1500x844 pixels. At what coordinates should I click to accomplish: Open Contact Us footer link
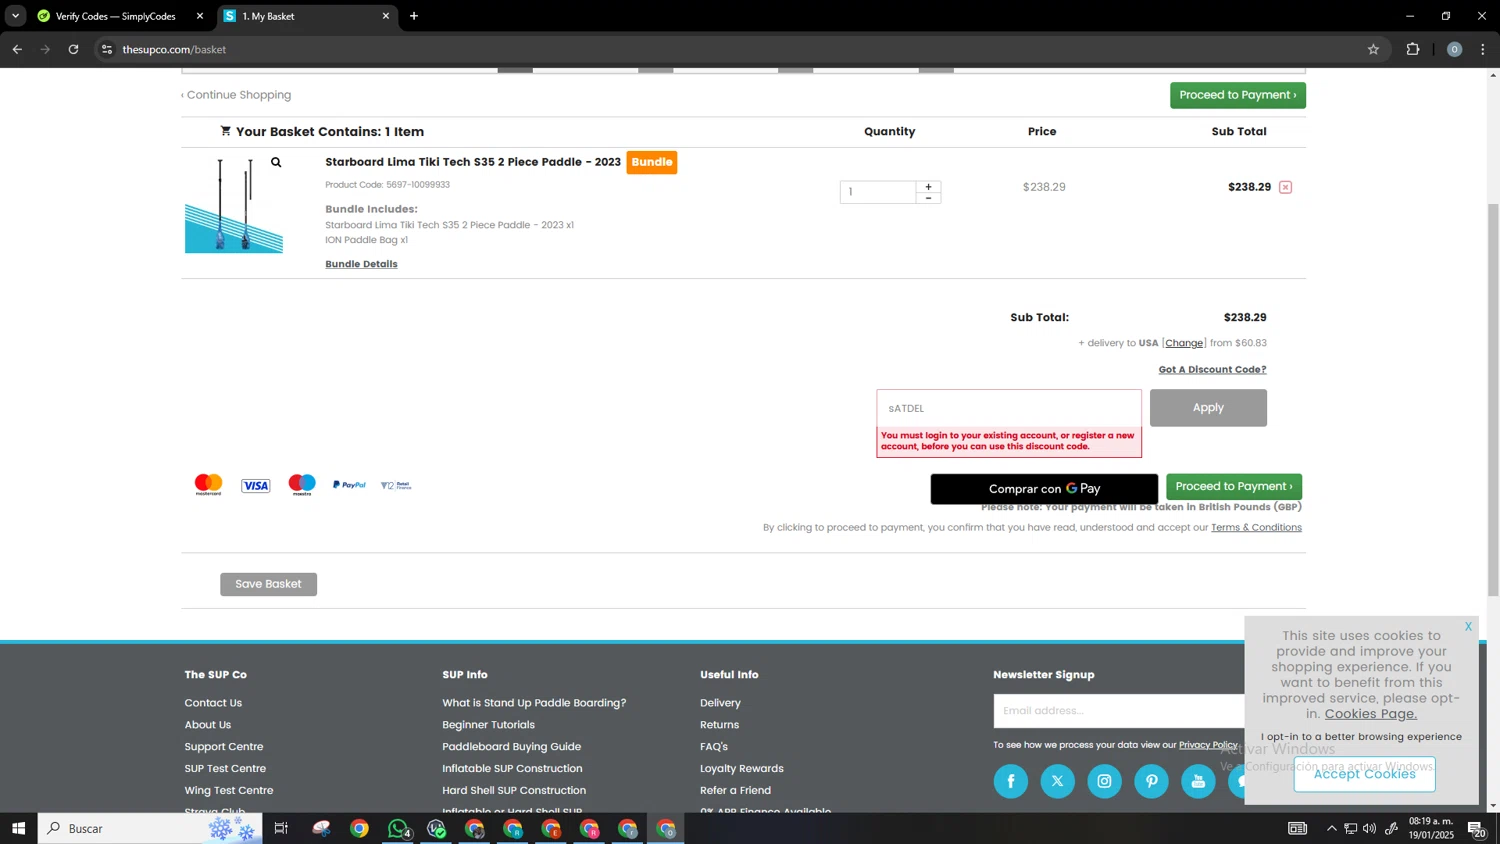point(213,703)
